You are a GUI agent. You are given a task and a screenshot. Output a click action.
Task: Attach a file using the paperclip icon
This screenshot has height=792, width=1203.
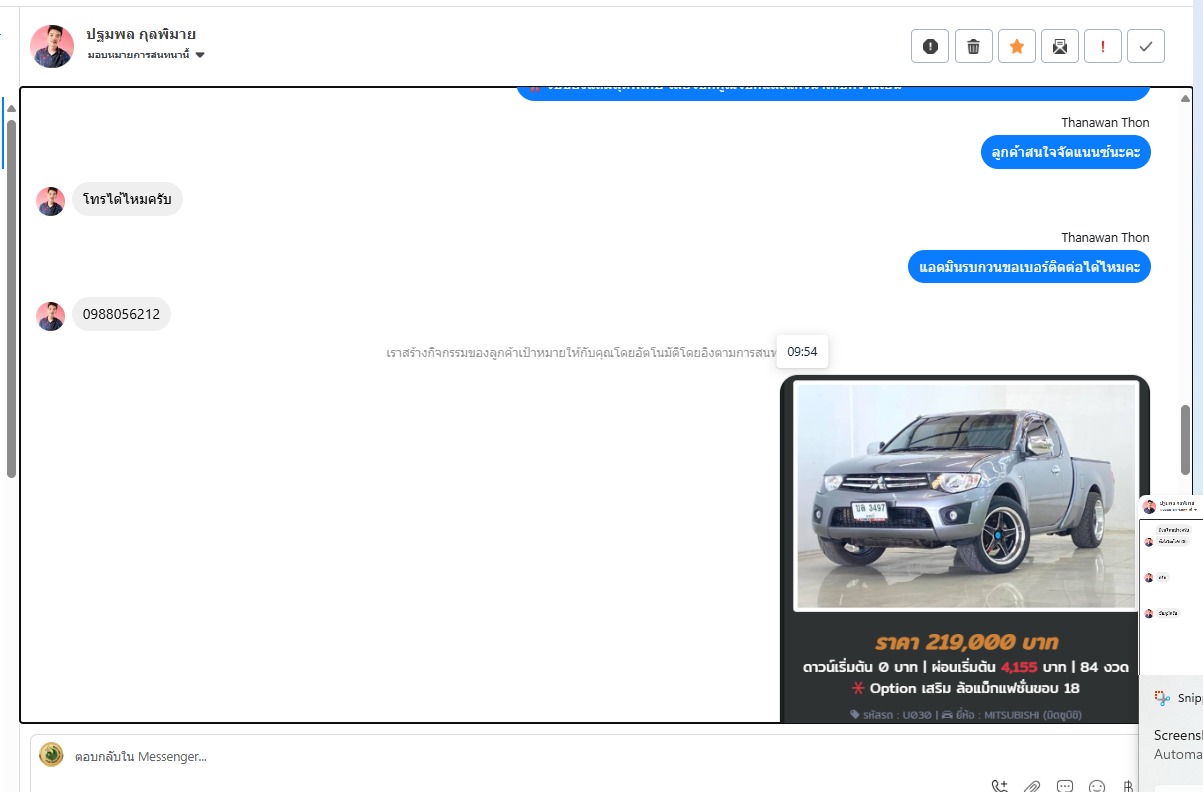click(1032, 787)
